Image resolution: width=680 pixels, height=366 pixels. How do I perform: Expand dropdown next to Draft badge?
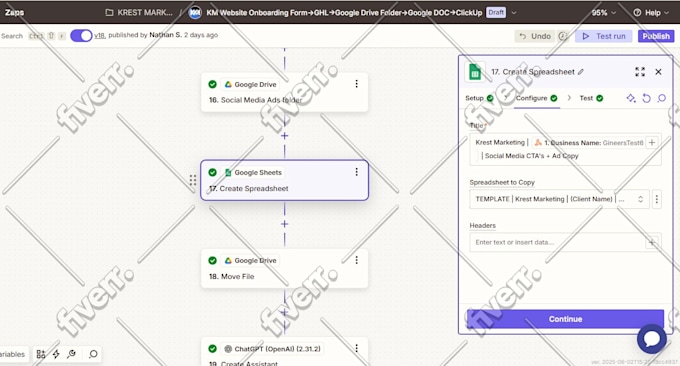[514, 13]
